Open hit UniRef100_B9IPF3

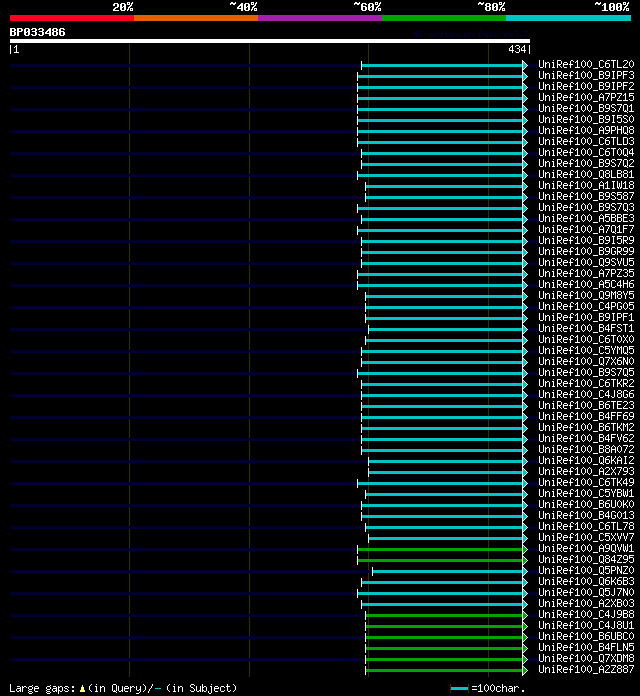pos(586,75)
